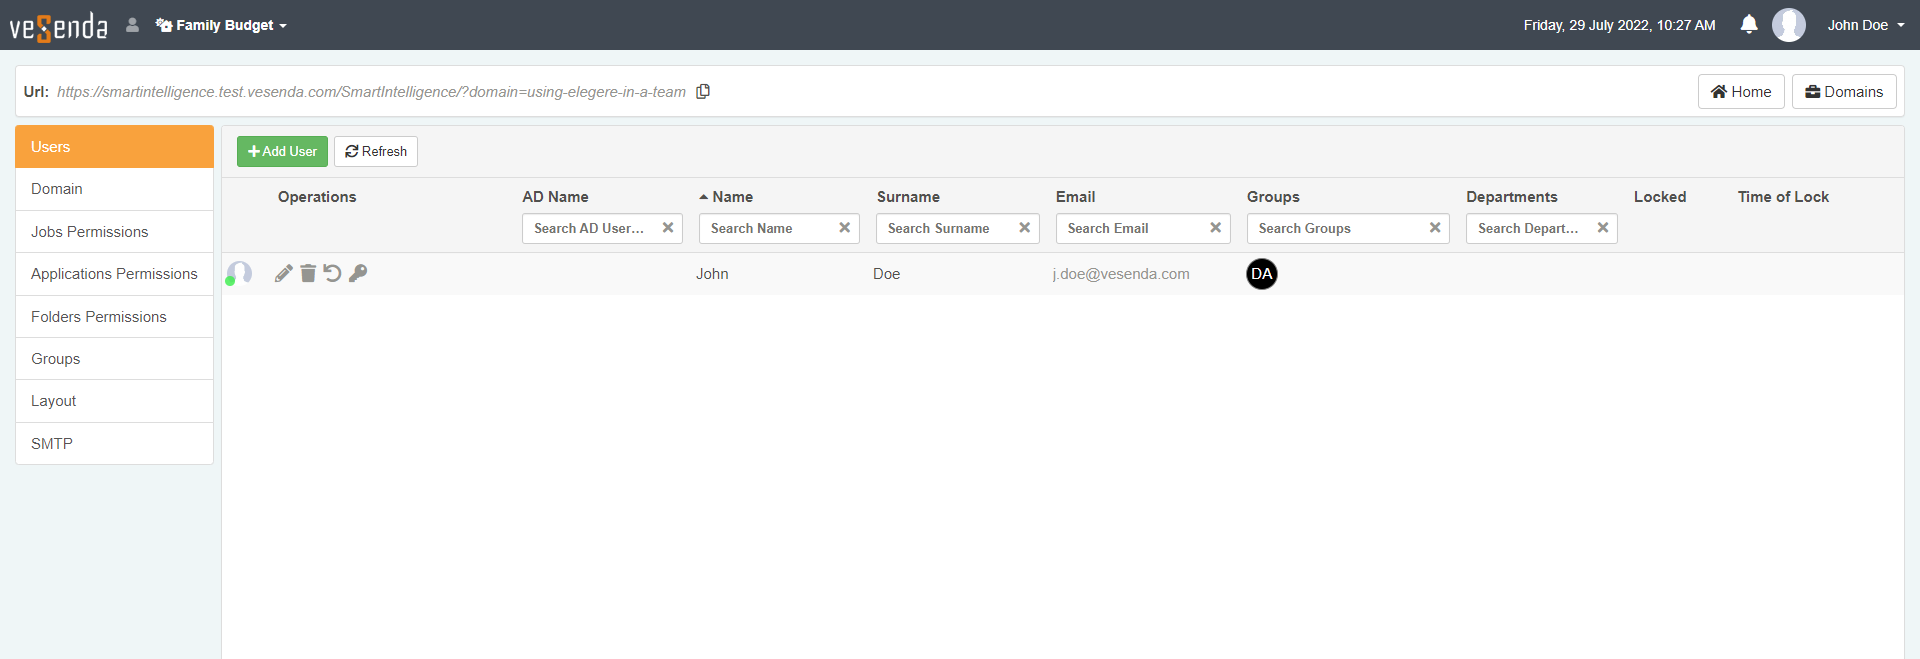The image size is (1920, 659).
Task: Click the reset arrow icon for John Doe
Action: [332, 274]
